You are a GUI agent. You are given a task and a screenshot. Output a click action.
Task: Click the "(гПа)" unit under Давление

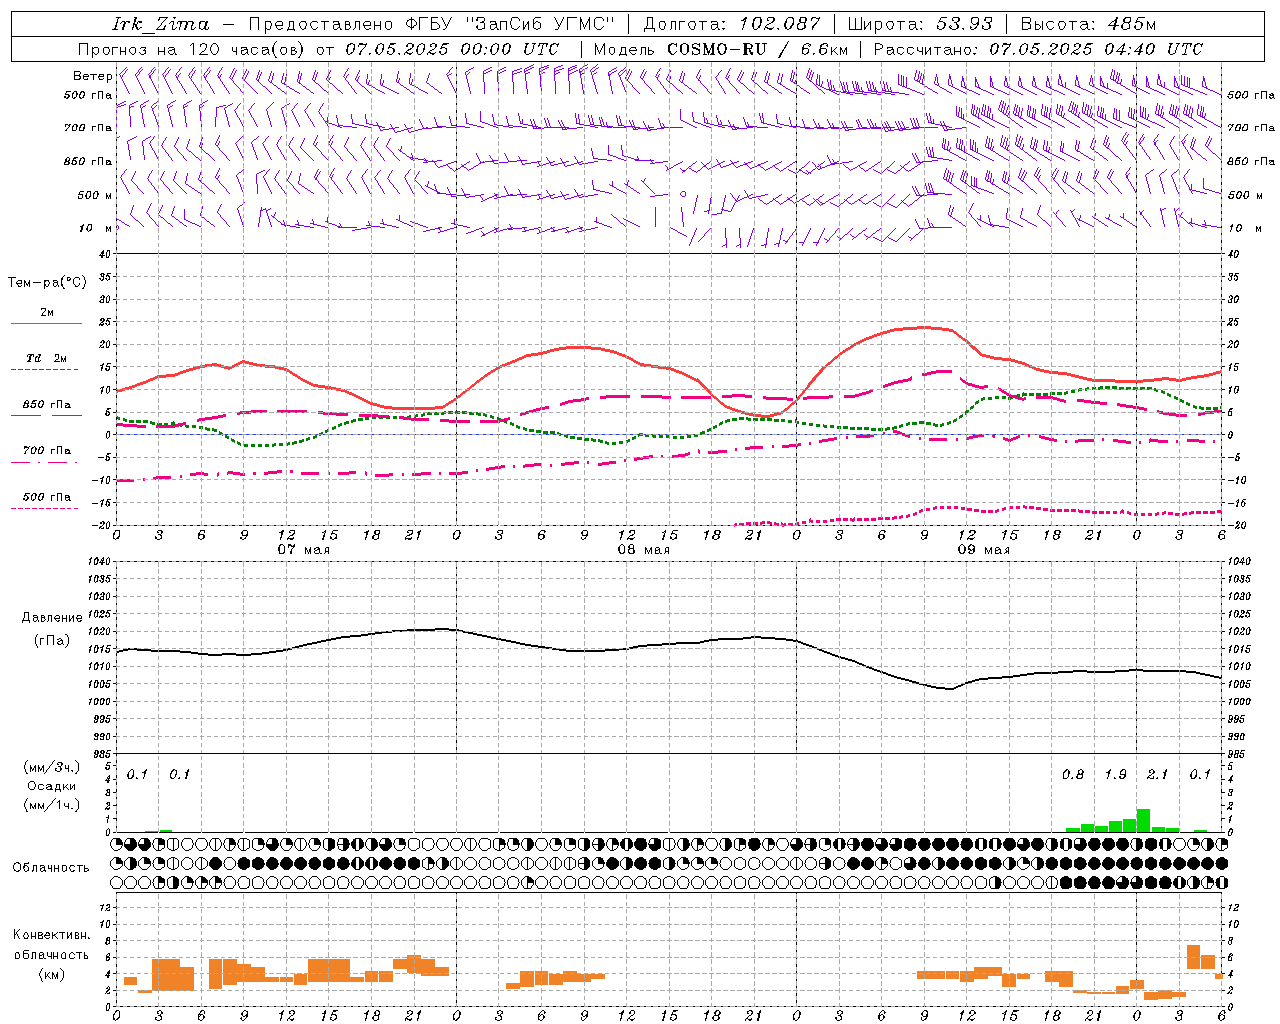(x=52, y=641)
